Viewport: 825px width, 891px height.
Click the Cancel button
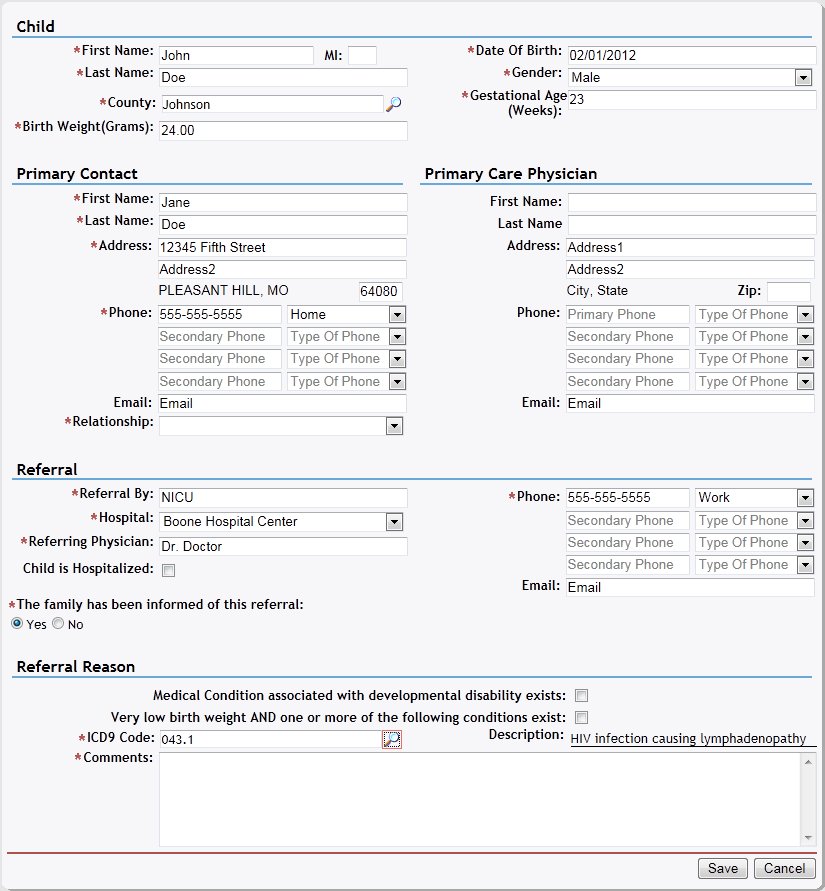tap(785, 868)
